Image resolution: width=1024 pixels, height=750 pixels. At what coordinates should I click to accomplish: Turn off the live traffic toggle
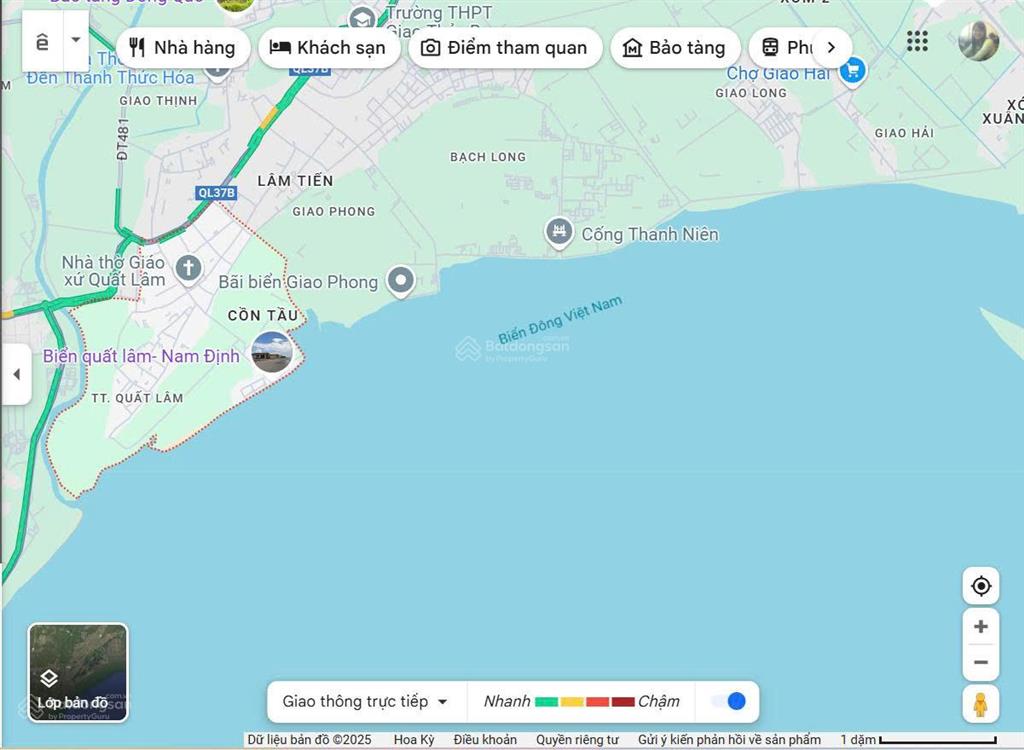[x=729, y=701]
